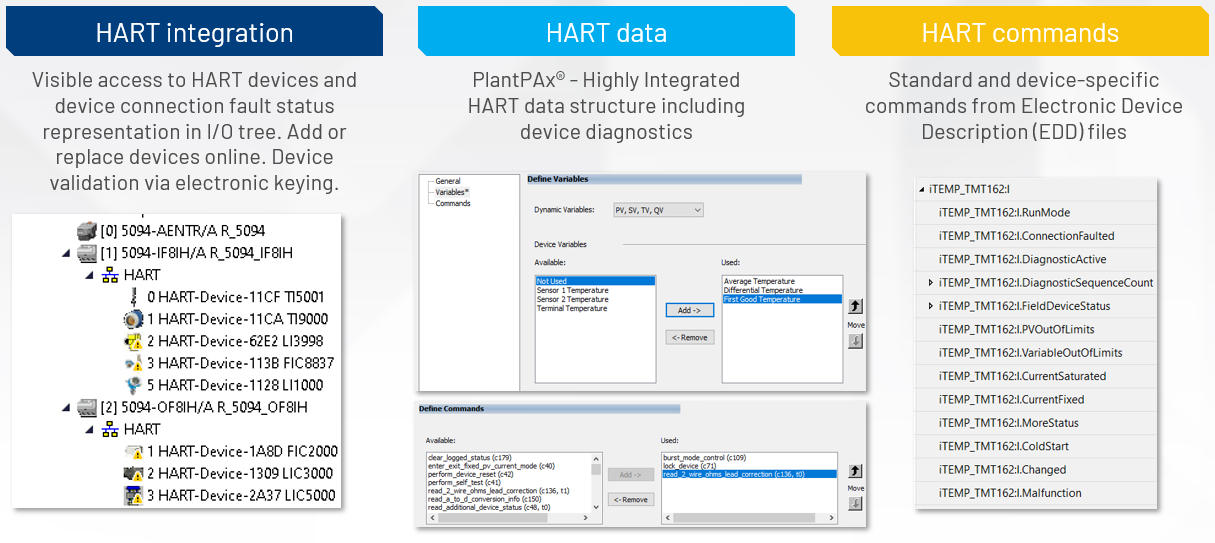
Task: Expand iTEMP_TMT162:I.FieldDeviceStatus tag
Action: 931,306
